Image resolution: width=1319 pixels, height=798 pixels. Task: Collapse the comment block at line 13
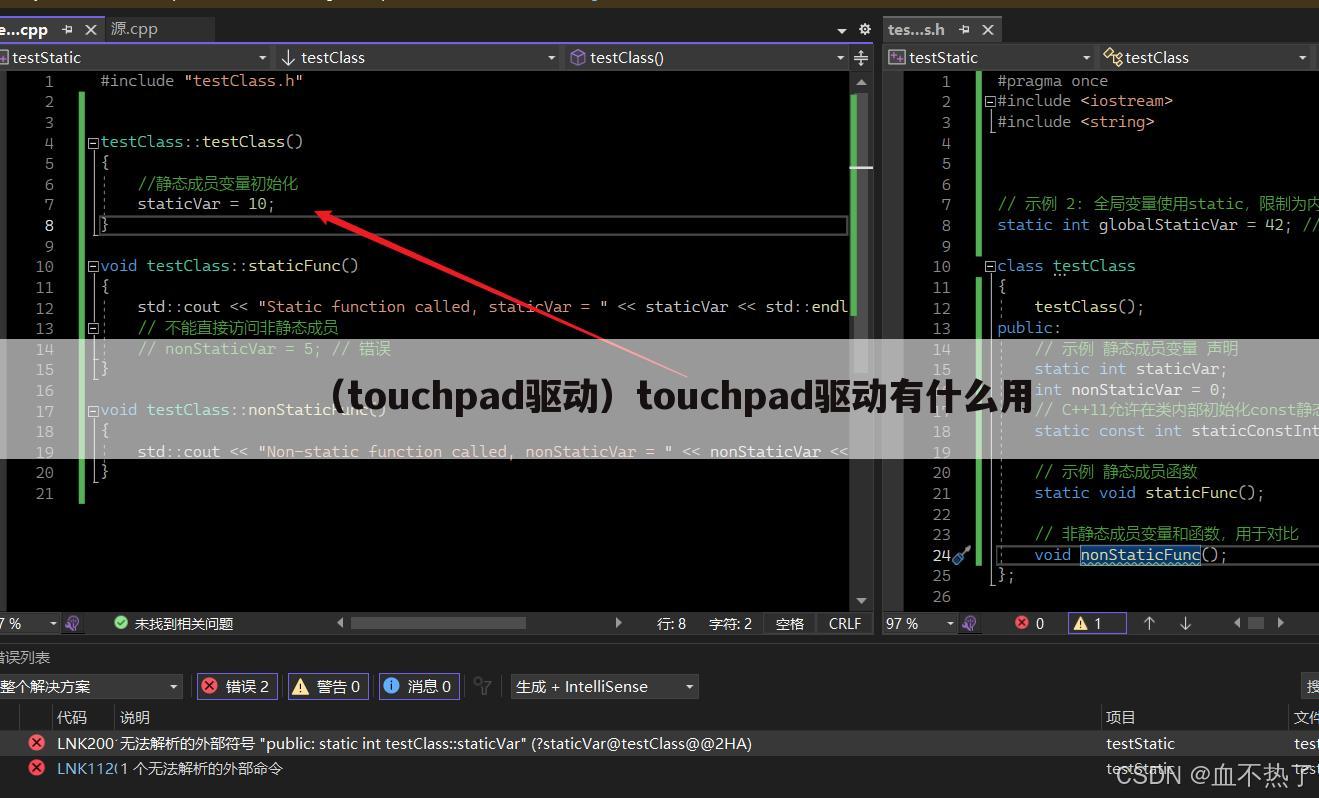(93, 328)
